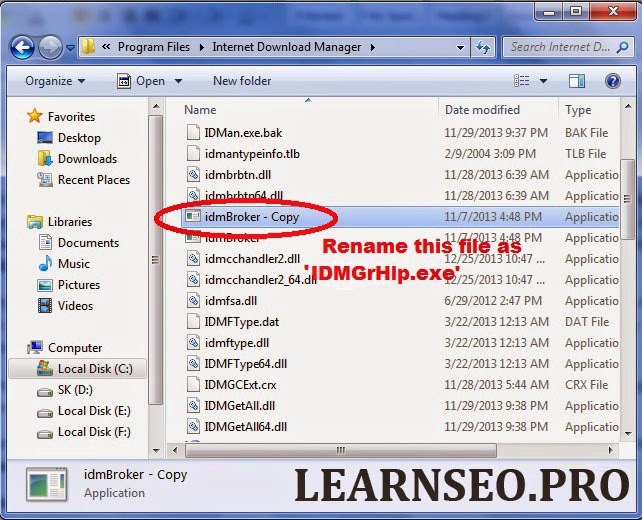Click the folder icon in address bar

point(88,47)
